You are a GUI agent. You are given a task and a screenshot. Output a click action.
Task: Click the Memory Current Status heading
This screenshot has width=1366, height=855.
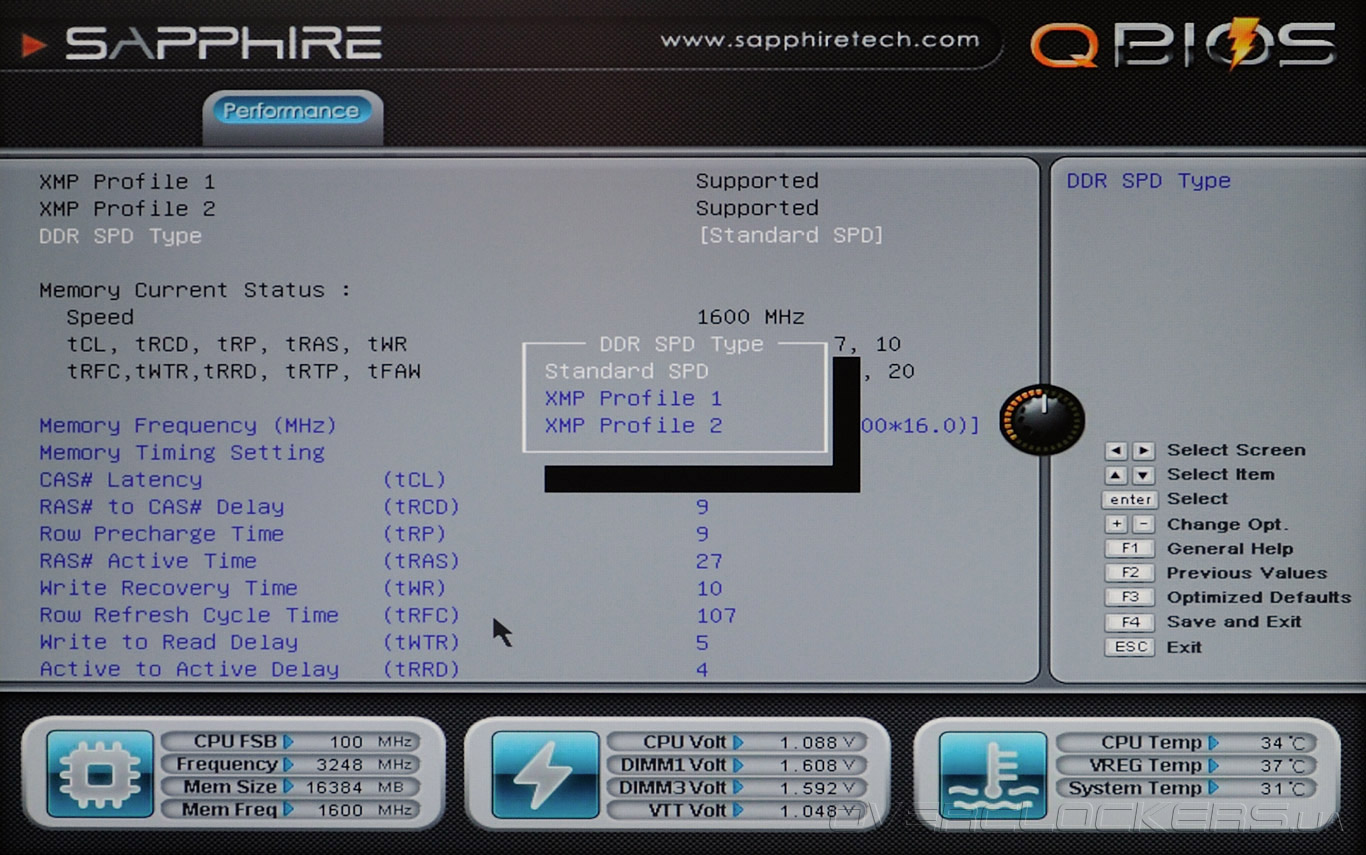coord(195,291)
